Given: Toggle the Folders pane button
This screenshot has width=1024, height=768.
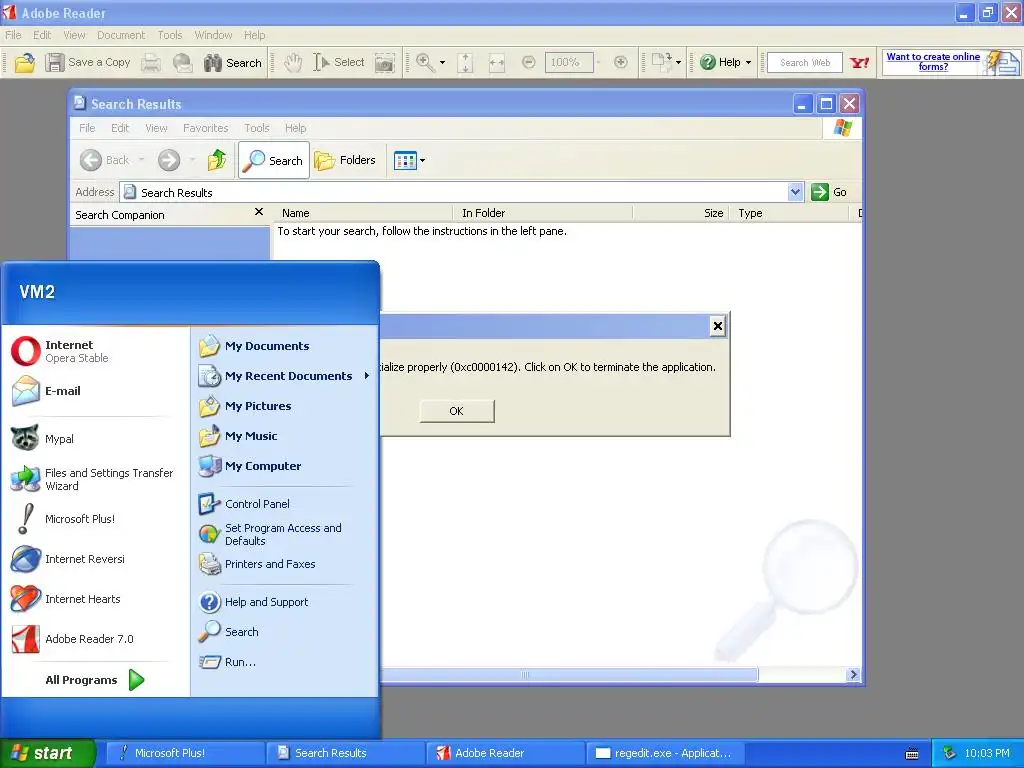Looking at the screenshot, I should tap(345, 160).
